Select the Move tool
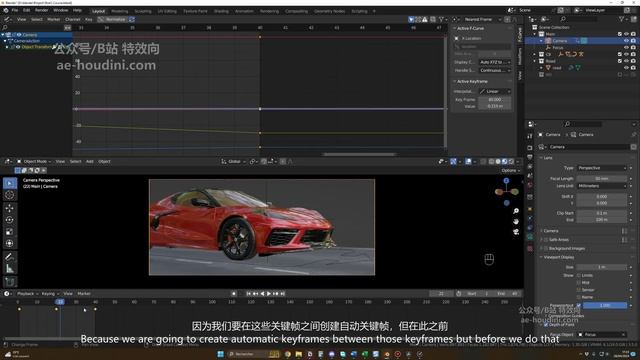Viewport: 640px width, 360px height. 10,208
